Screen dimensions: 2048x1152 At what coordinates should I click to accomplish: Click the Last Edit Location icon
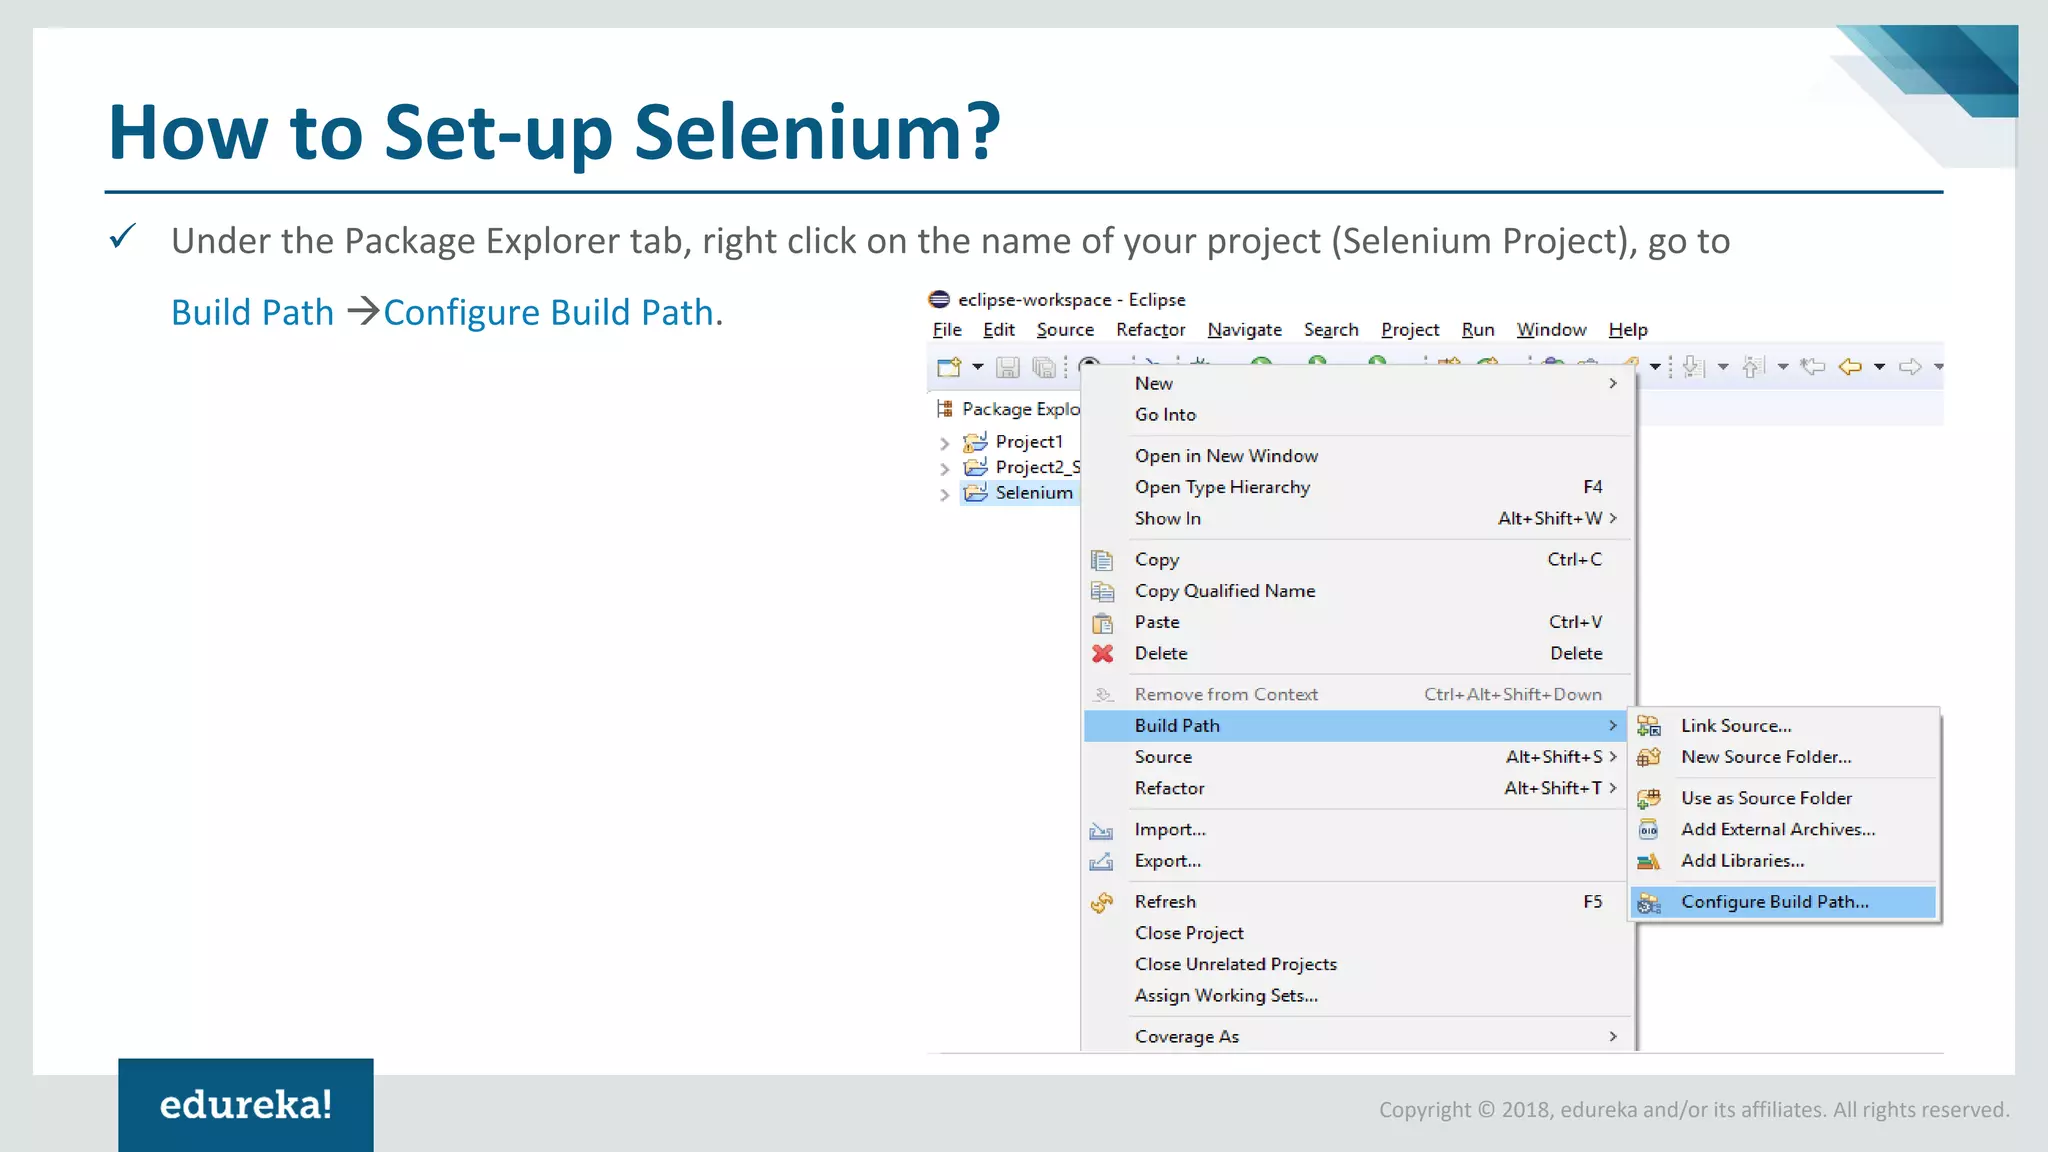pos(1813,367)
